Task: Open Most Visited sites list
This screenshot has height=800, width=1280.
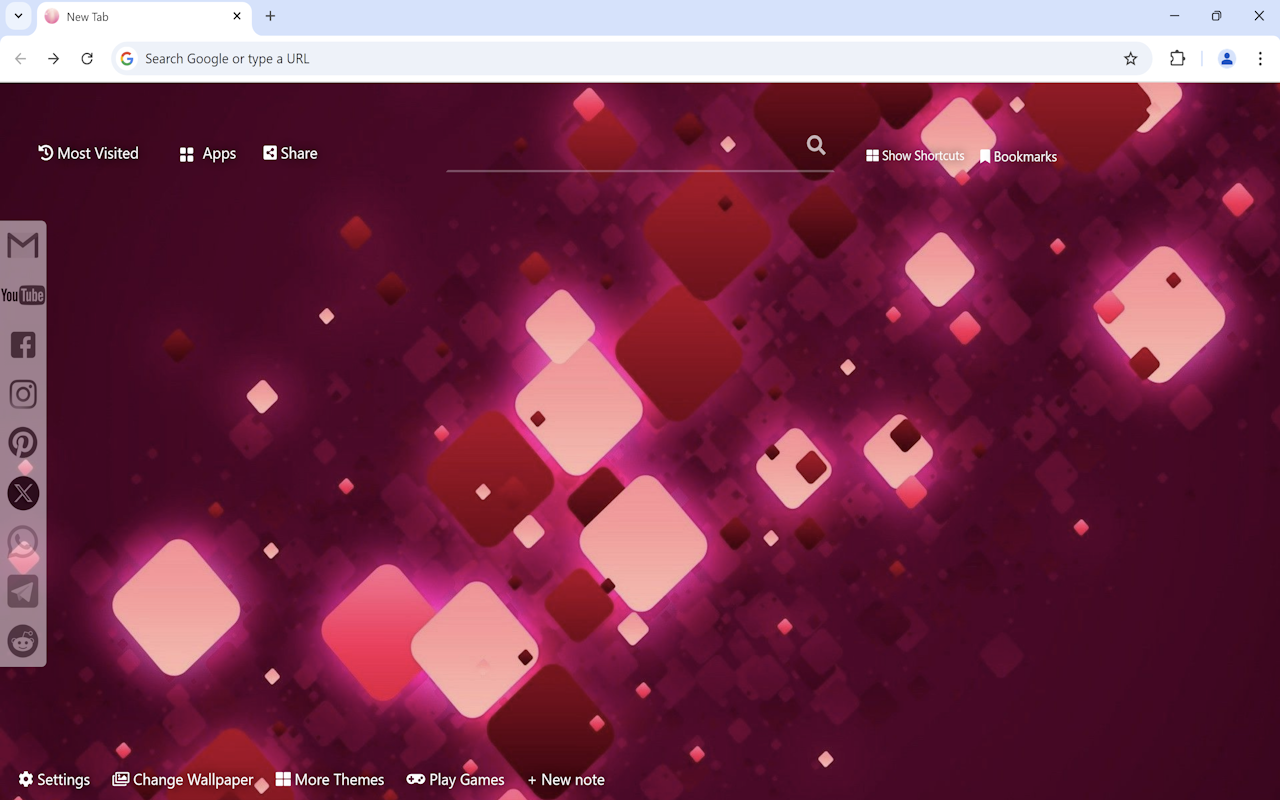Action: coord(88,153)
